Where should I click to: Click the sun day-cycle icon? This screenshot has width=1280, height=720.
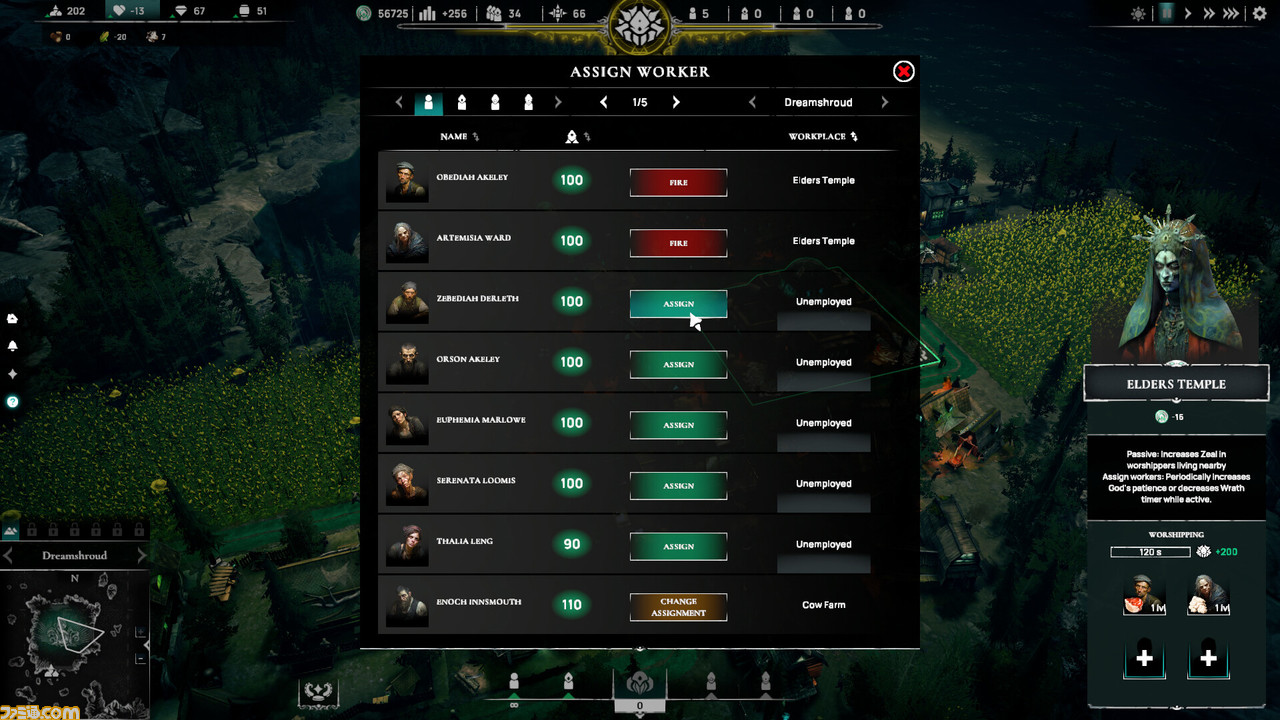point(1138,14)
